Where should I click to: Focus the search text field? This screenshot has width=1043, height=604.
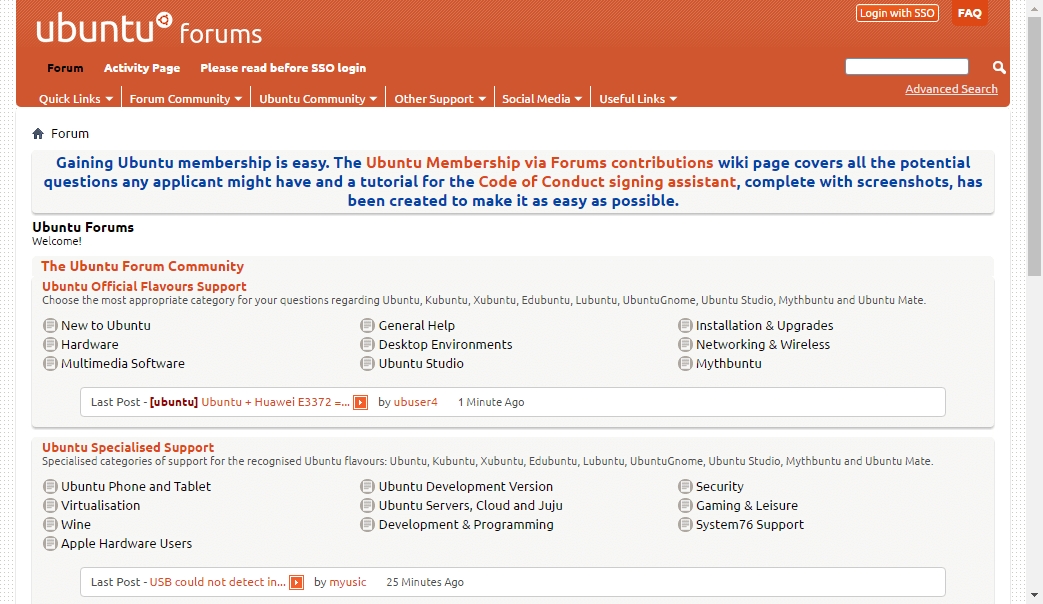pyautogui.click(x=907, y=67)
